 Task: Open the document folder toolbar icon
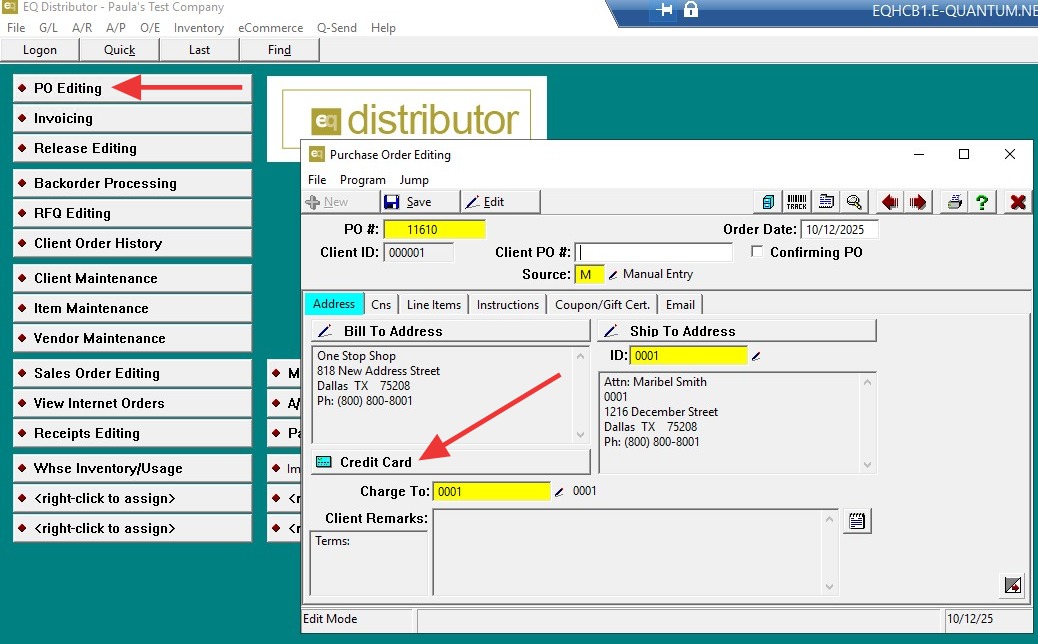[x=826, y=202]
